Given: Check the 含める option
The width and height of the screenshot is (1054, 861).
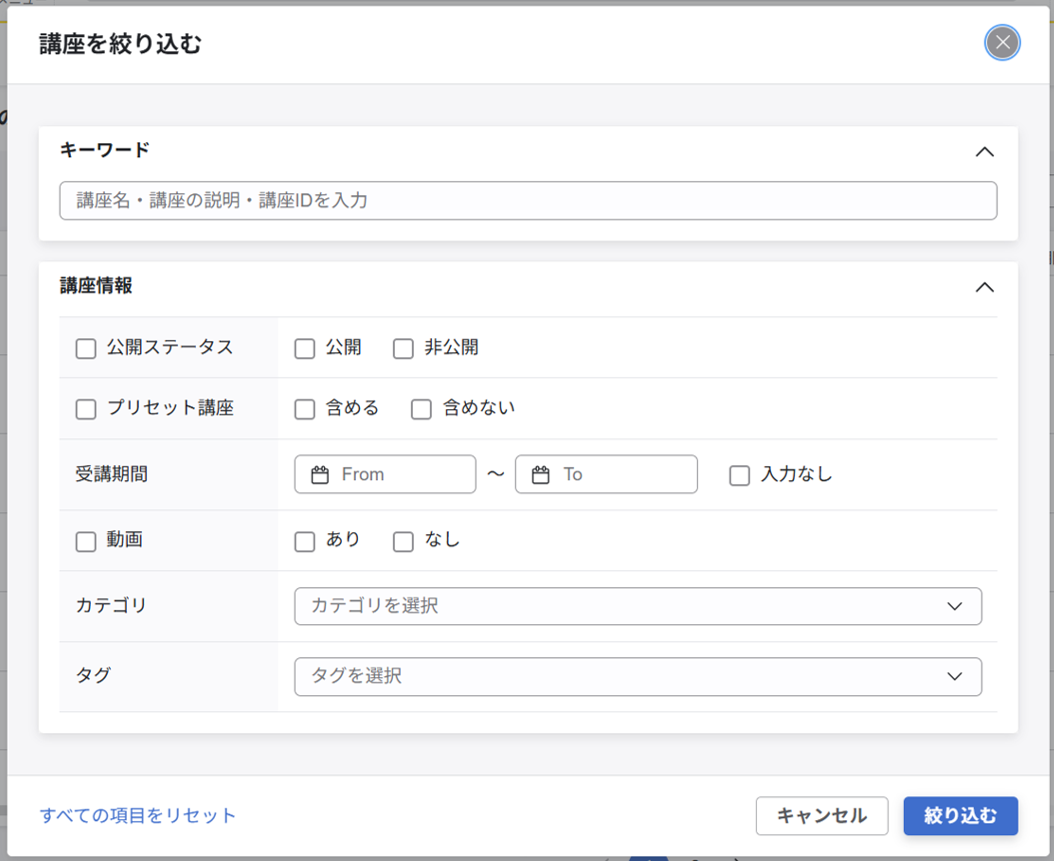Looking at the screenshot, I should (x=305, y=408).
